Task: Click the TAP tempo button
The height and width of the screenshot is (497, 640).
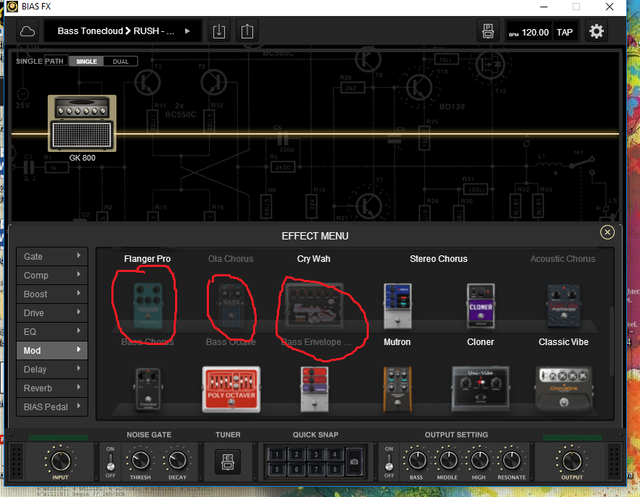Action: [x=565, y=32]
